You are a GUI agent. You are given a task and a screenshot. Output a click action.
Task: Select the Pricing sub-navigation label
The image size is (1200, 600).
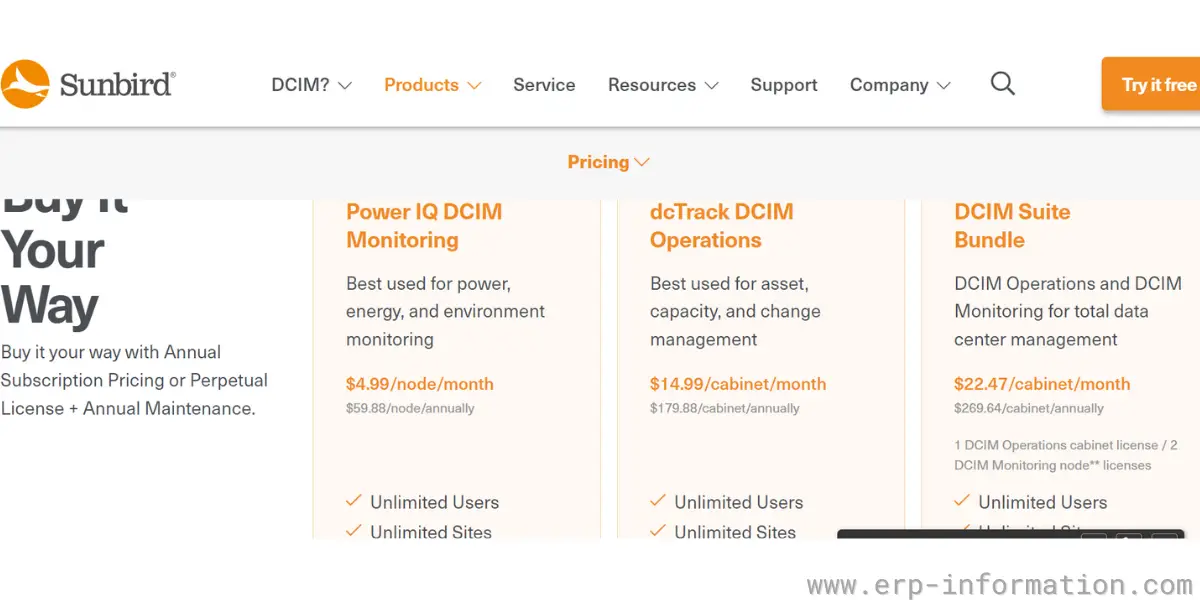click(598, 162)
